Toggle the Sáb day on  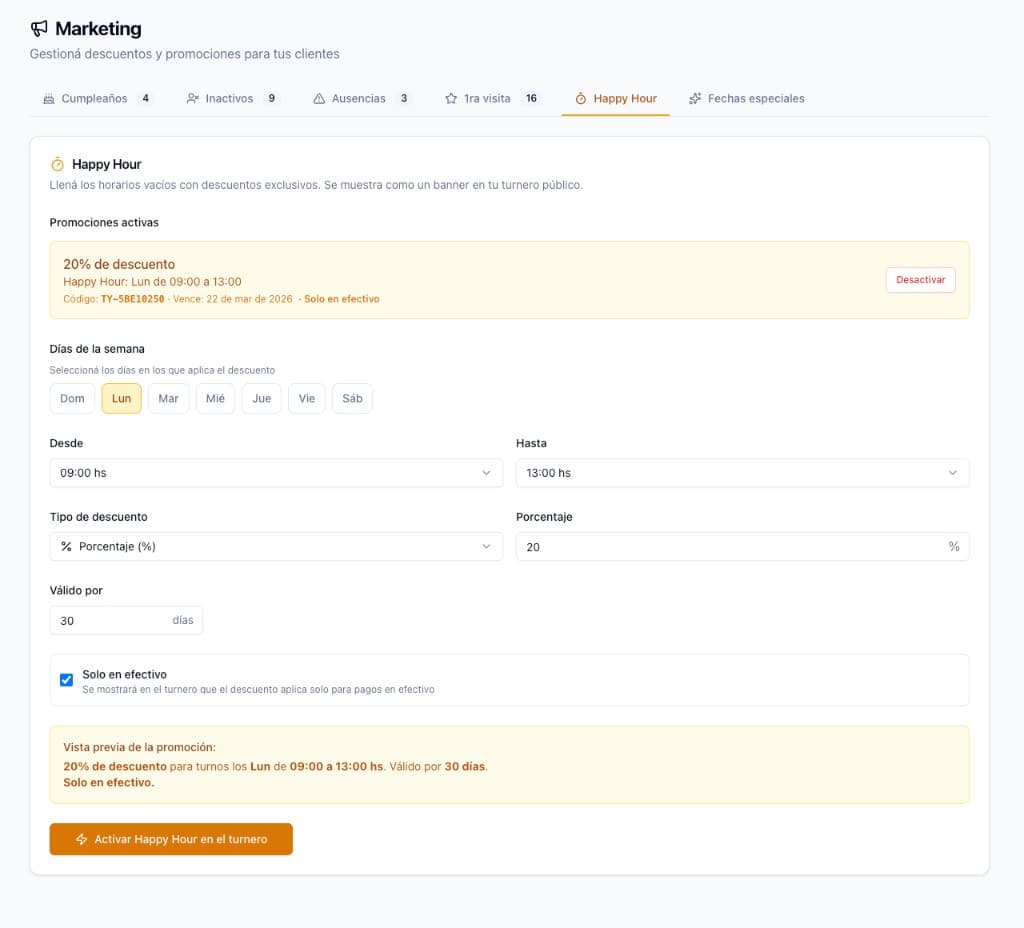click(x=352, y=398)
